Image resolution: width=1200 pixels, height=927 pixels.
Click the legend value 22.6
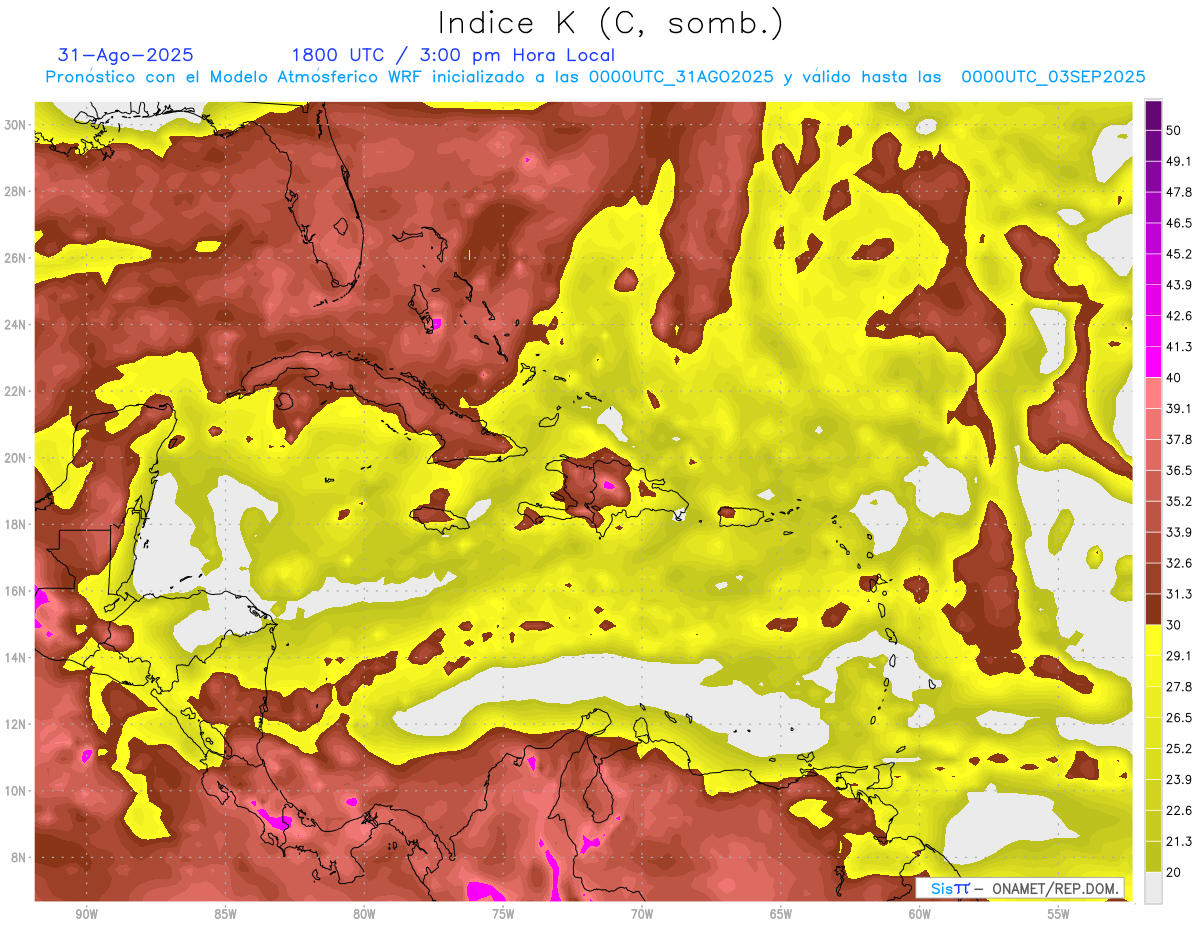coord(1178,810)
